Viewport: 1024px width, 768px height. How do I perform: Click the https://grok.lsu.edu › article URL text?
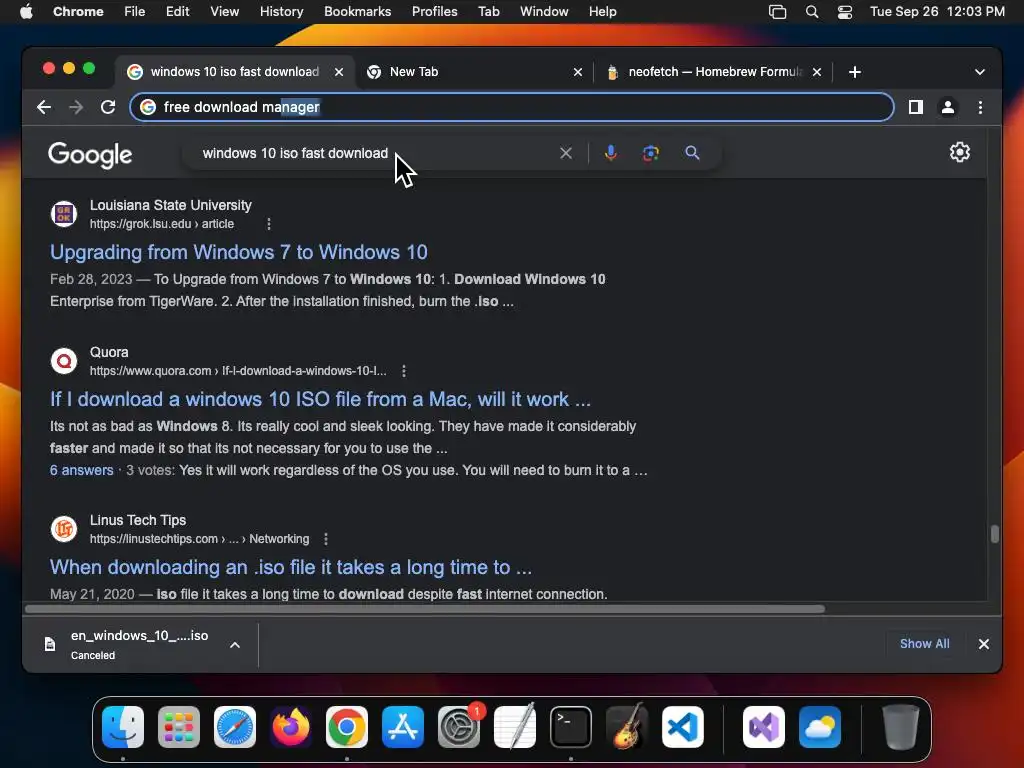point(161,224)
